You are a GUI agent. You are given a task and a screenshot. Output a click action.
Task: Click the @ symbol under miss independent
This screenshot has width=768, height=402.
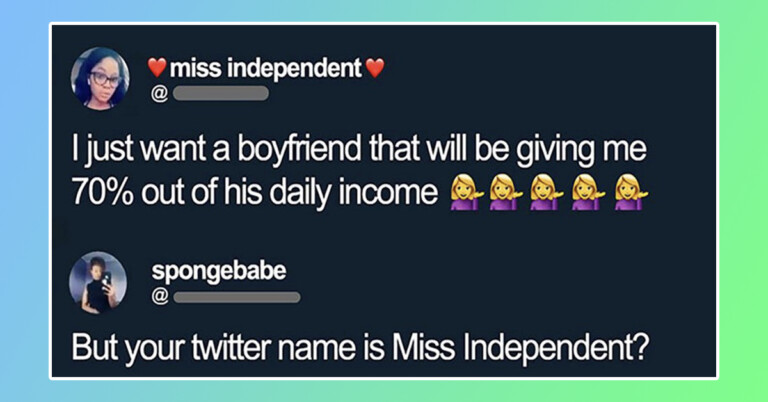(159, 94)
